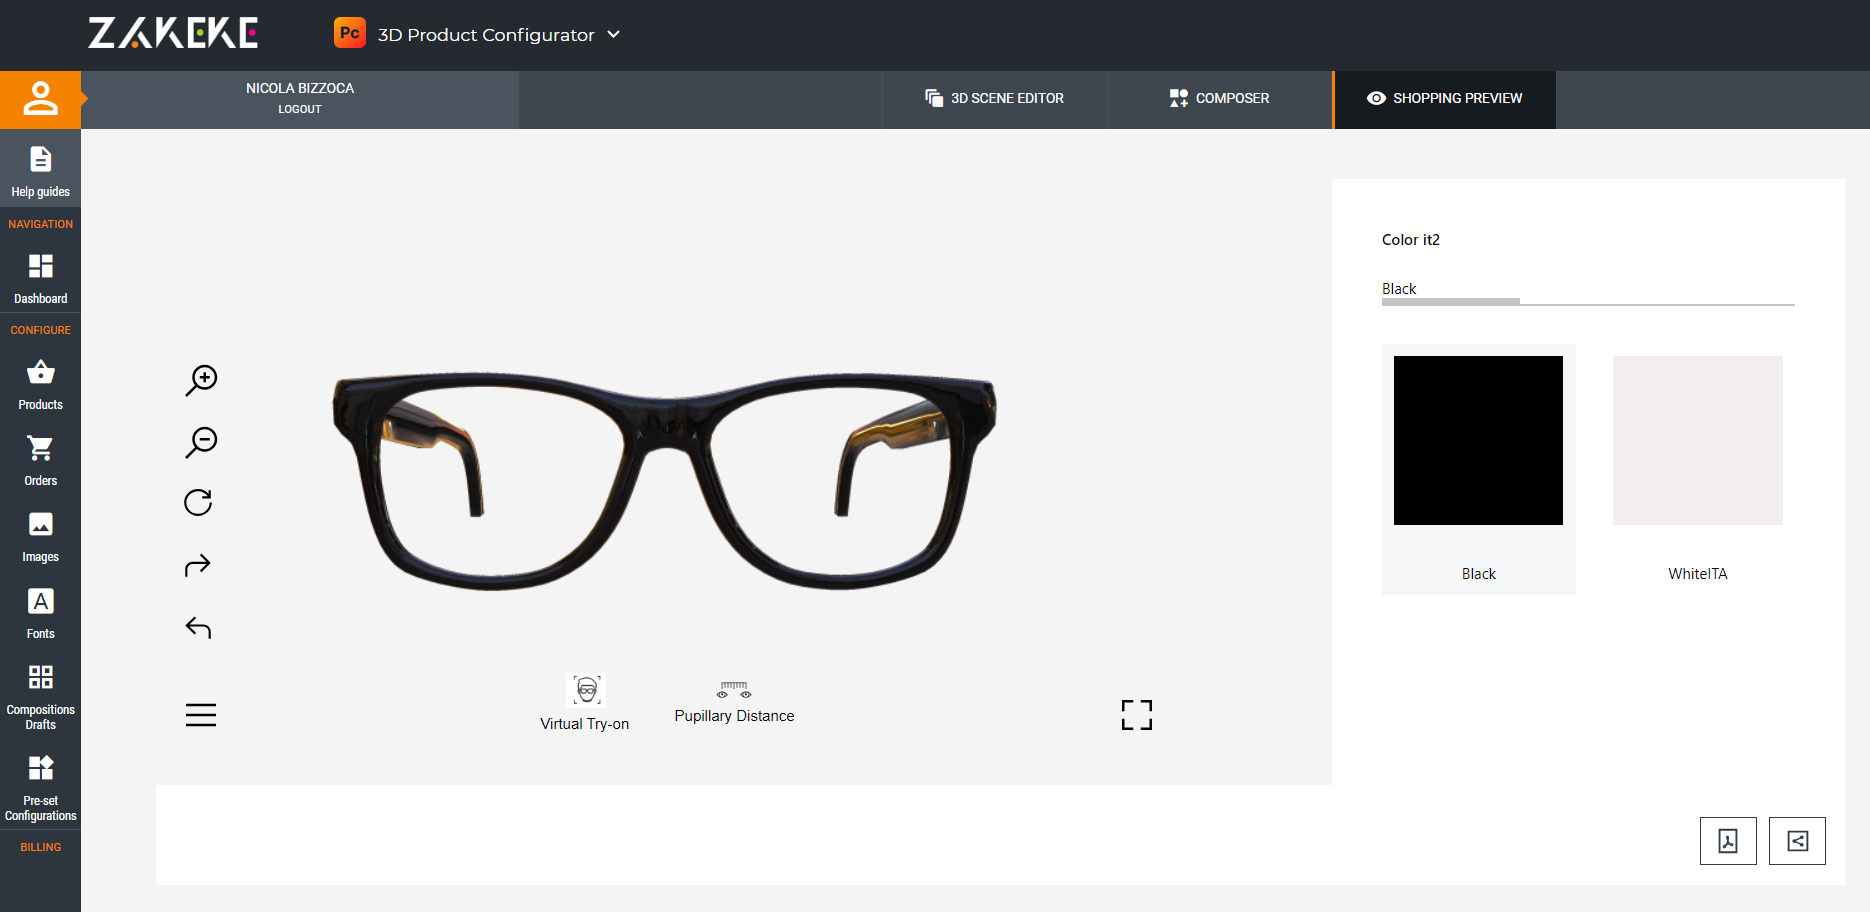Click the share icon button

(1797, 841)
